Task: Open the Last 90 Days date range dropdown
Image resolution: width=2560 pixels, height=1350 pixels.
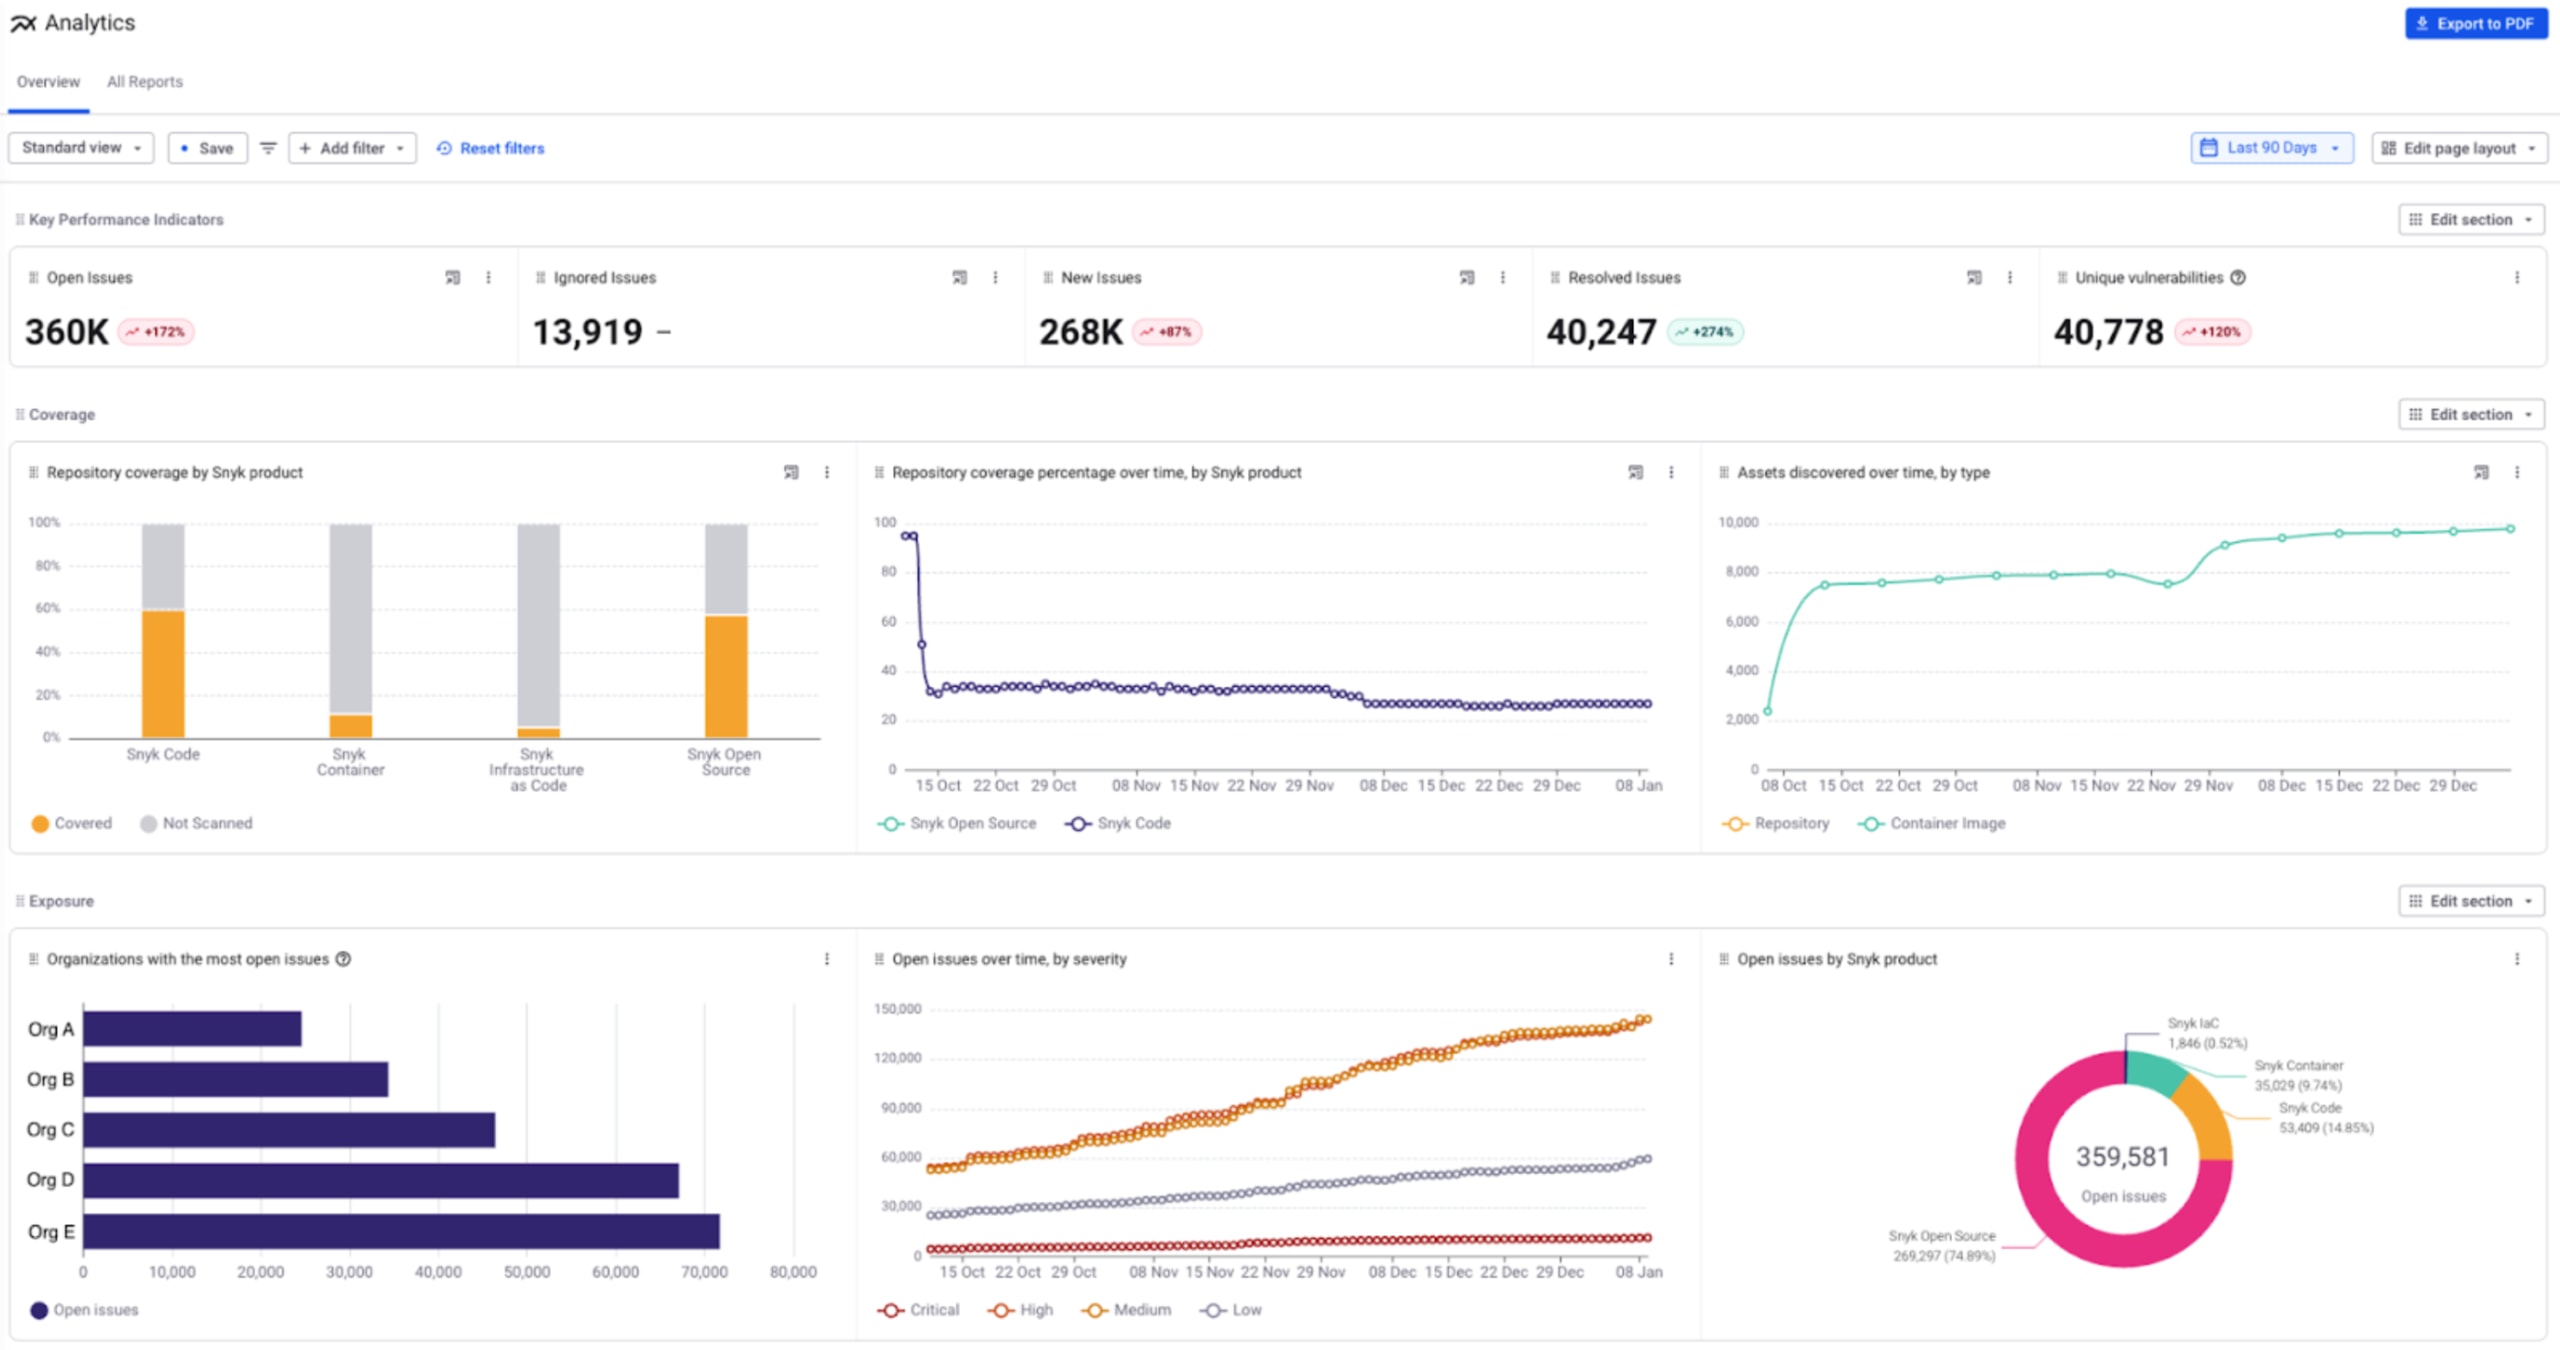Action: coord(2272,148)
